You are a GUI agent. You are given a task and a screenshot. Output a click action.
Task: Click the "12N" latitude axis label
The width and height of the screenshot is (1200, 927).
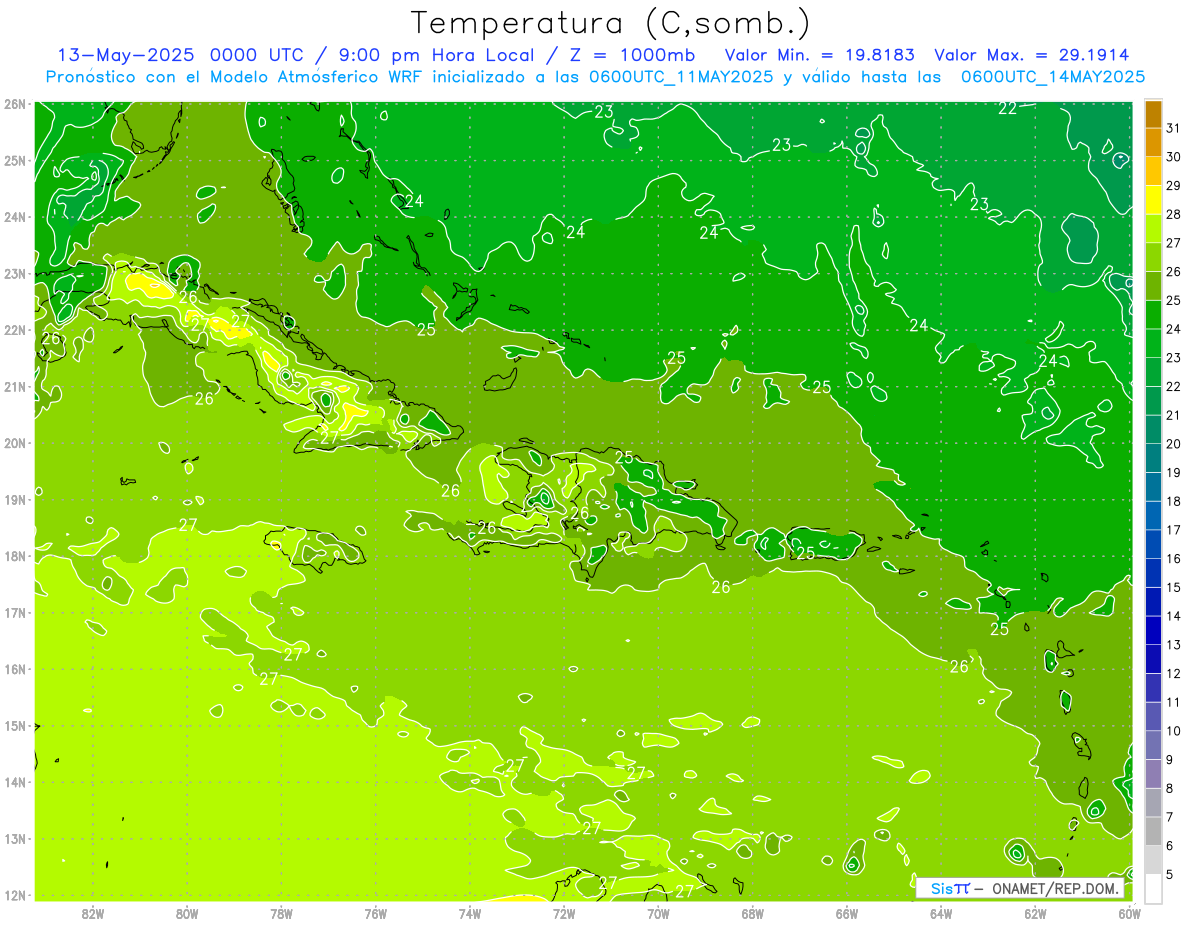tap(15, 895)
